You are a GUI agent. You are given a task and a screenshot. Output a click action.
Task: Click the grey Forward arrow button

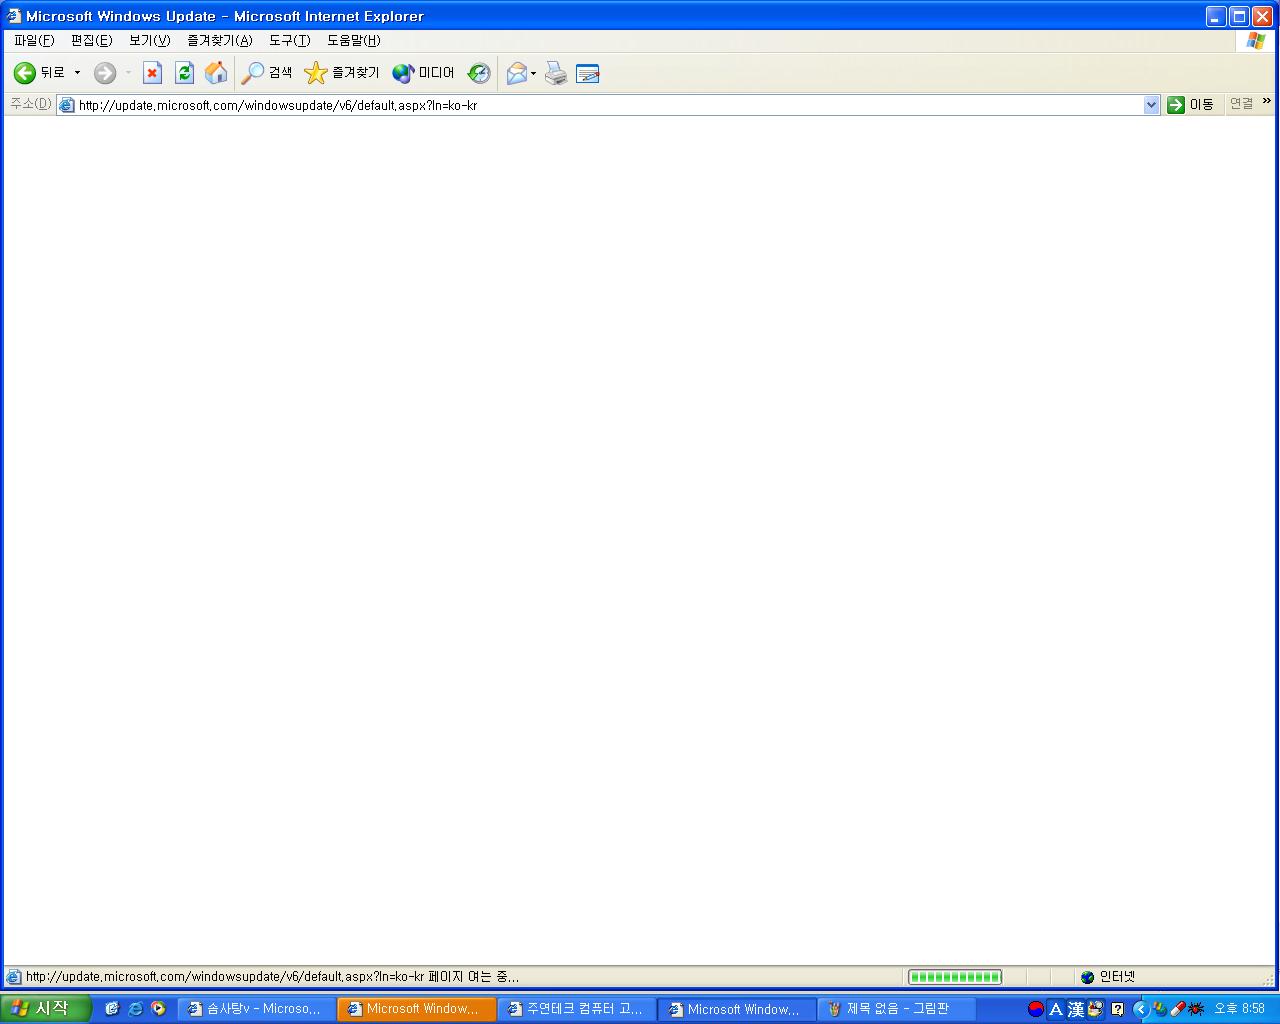105,73
